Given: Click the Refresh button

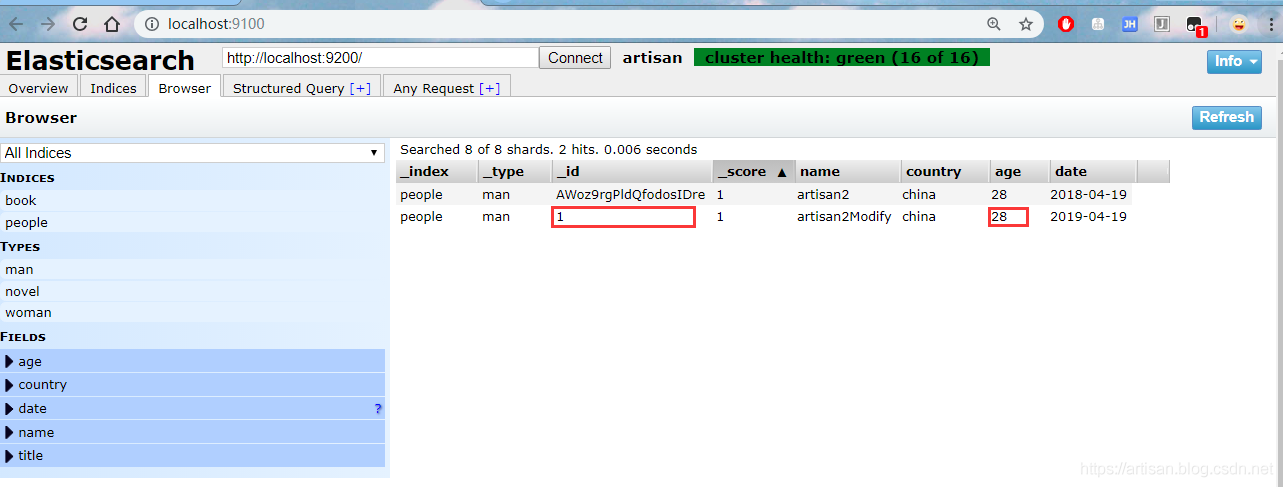Looking at the screenshot, I should click(1226, 117).
